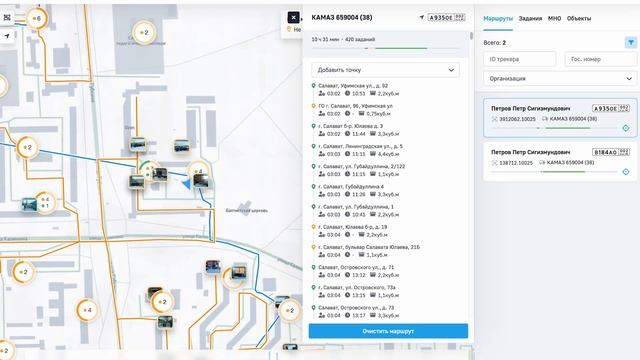Click the fullscreen map icon
The image size is (640, 360).
[x=7, y=18]
